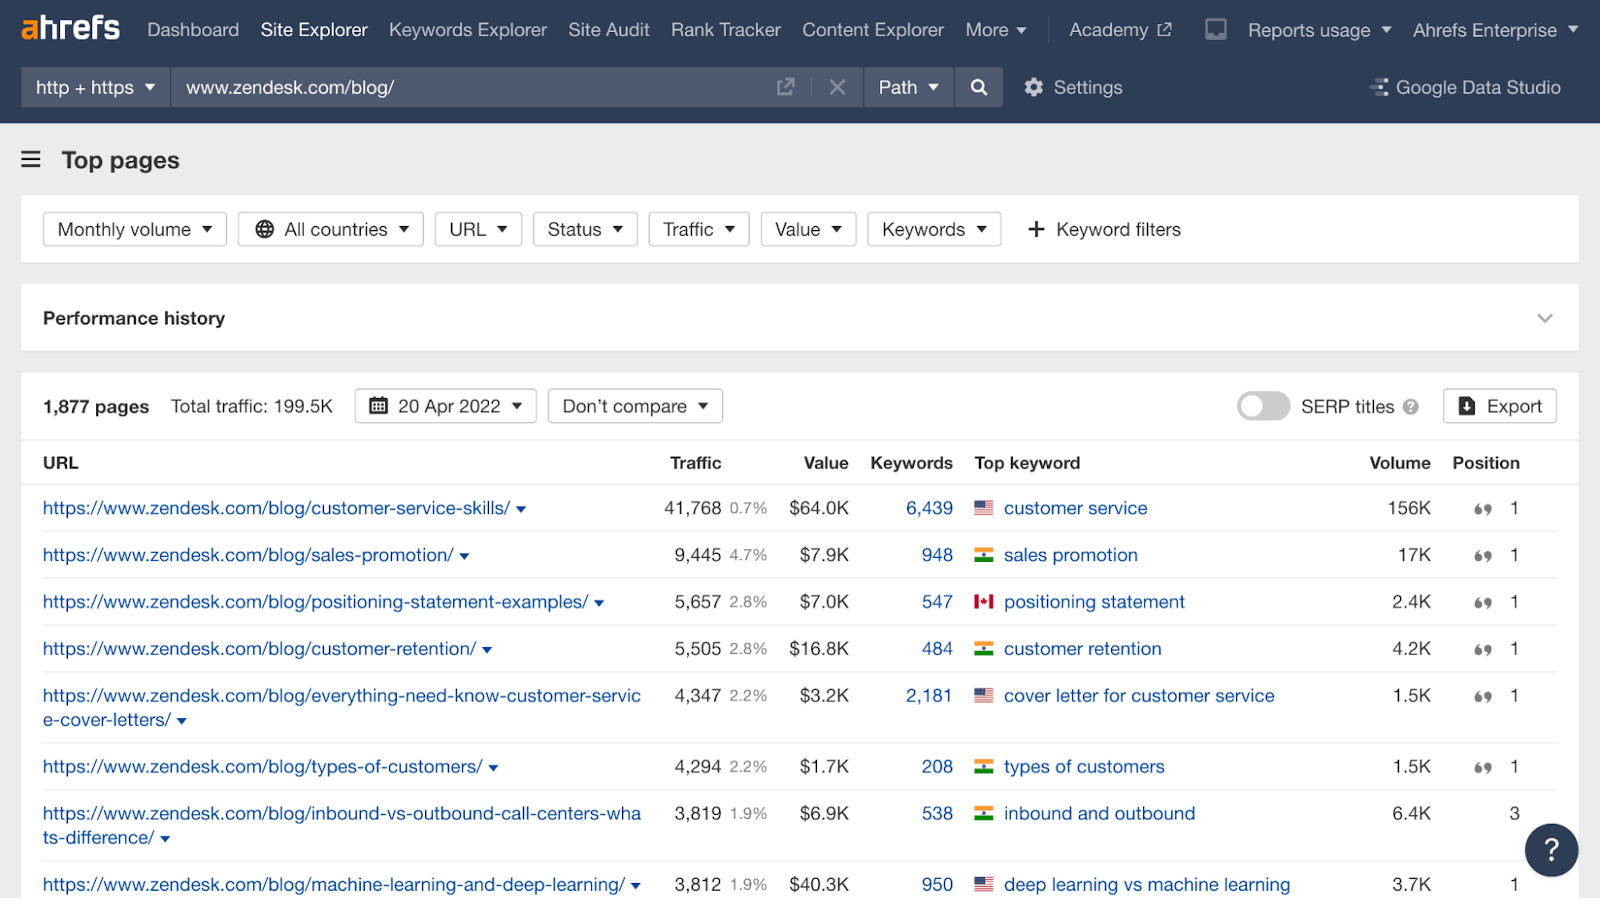
Task: Open the 20 Apr 2022 date picker
Action: [445, 406]
